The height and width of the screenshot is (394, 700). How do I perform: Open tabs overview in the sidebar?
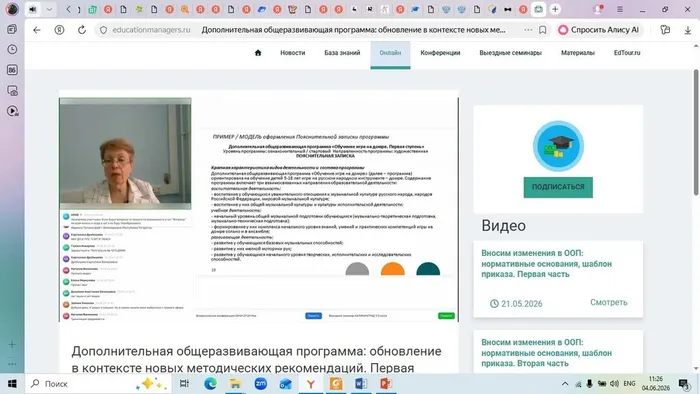coord(12,29)
